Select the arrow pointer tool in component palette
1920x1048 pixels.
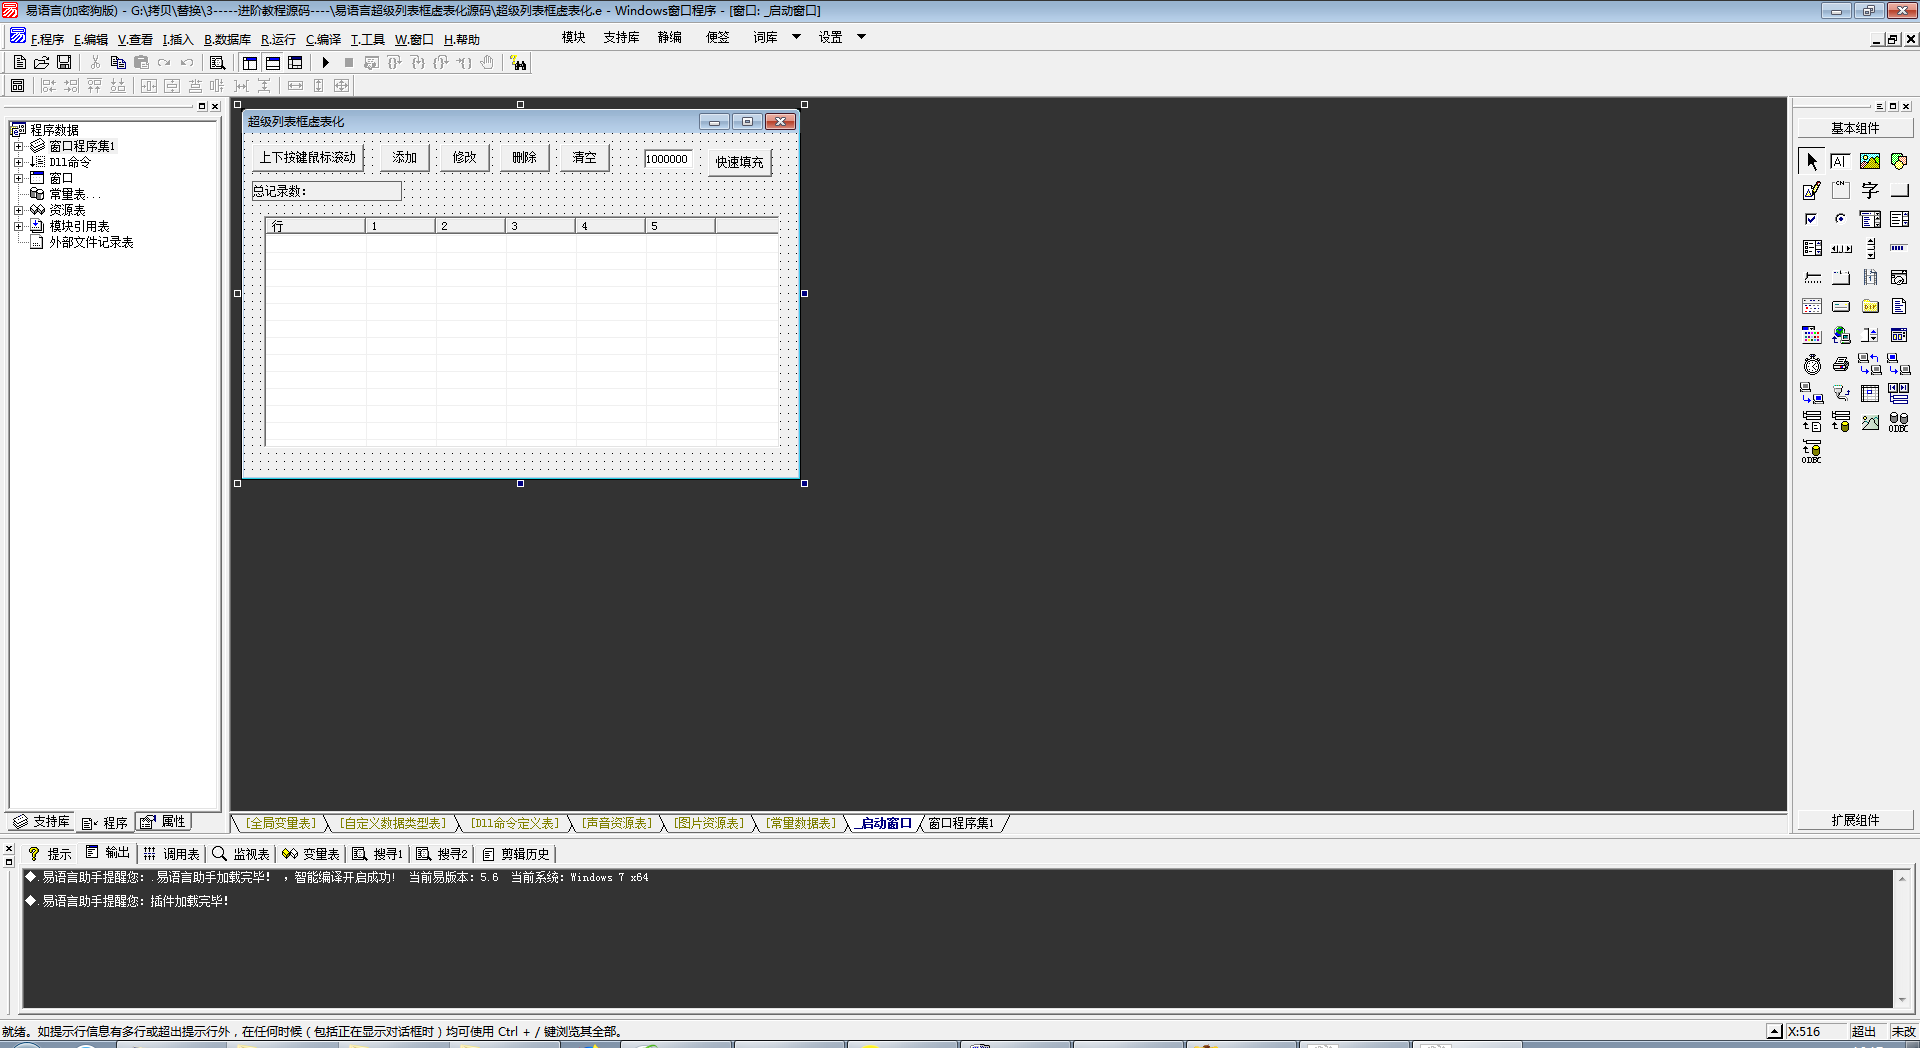point(1812,161)
